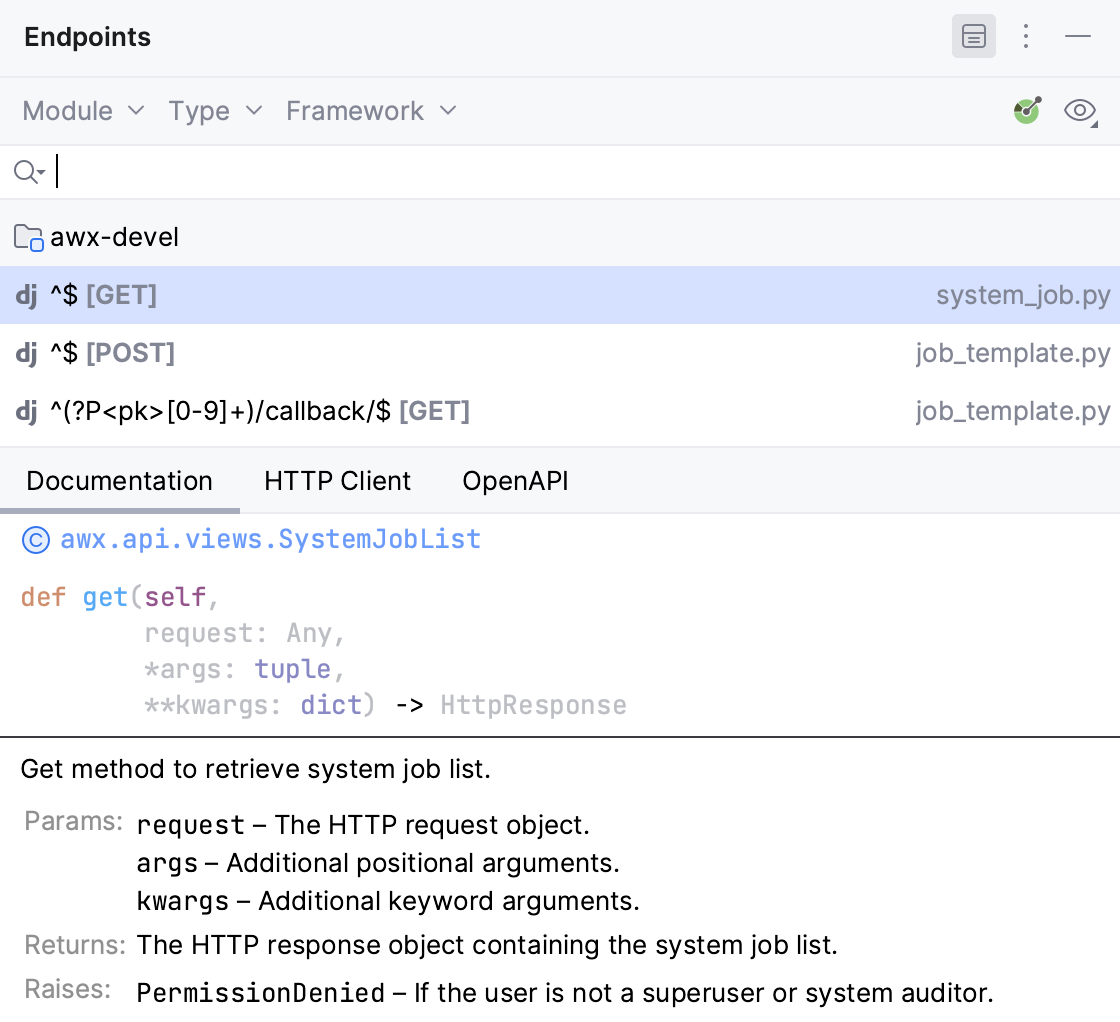Open the Endpoints options kebab menu

pos(1026,36)
